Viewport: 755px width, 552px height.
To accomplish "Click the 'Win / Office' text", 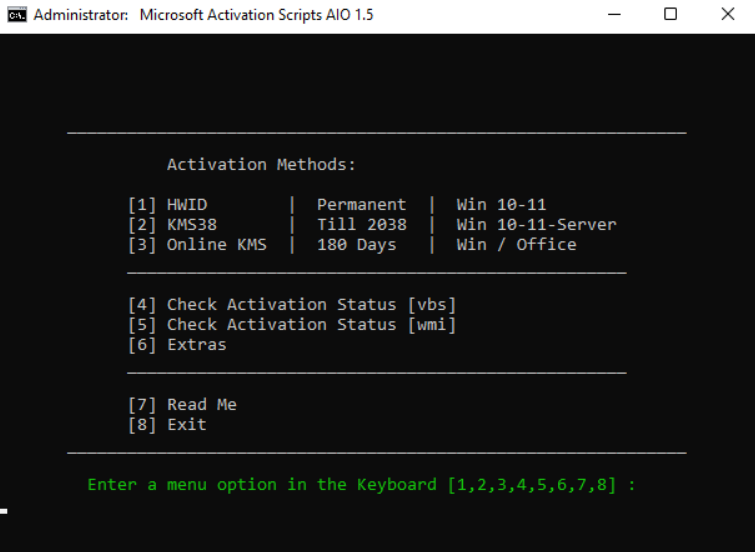I will click(516, 245).
